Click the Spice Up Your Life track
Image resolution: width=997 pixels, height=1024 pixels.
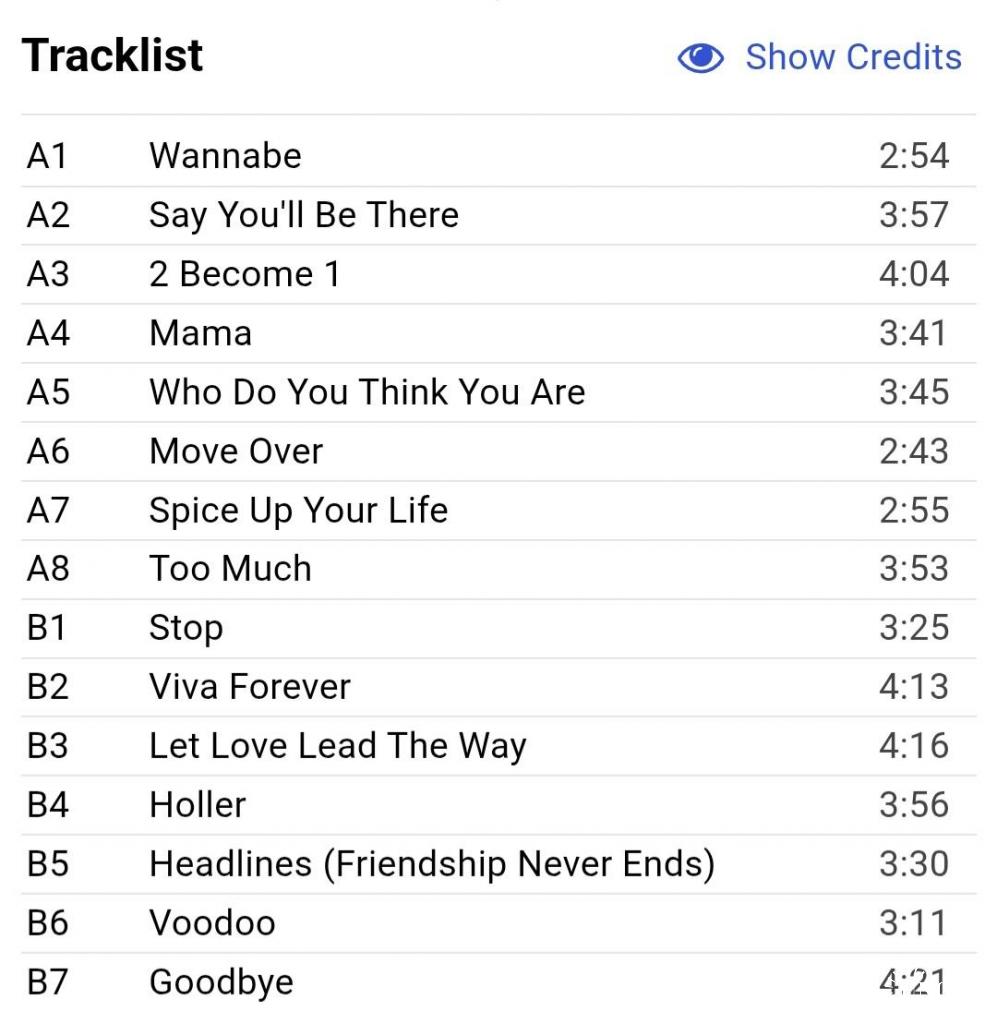pos(298,510)
